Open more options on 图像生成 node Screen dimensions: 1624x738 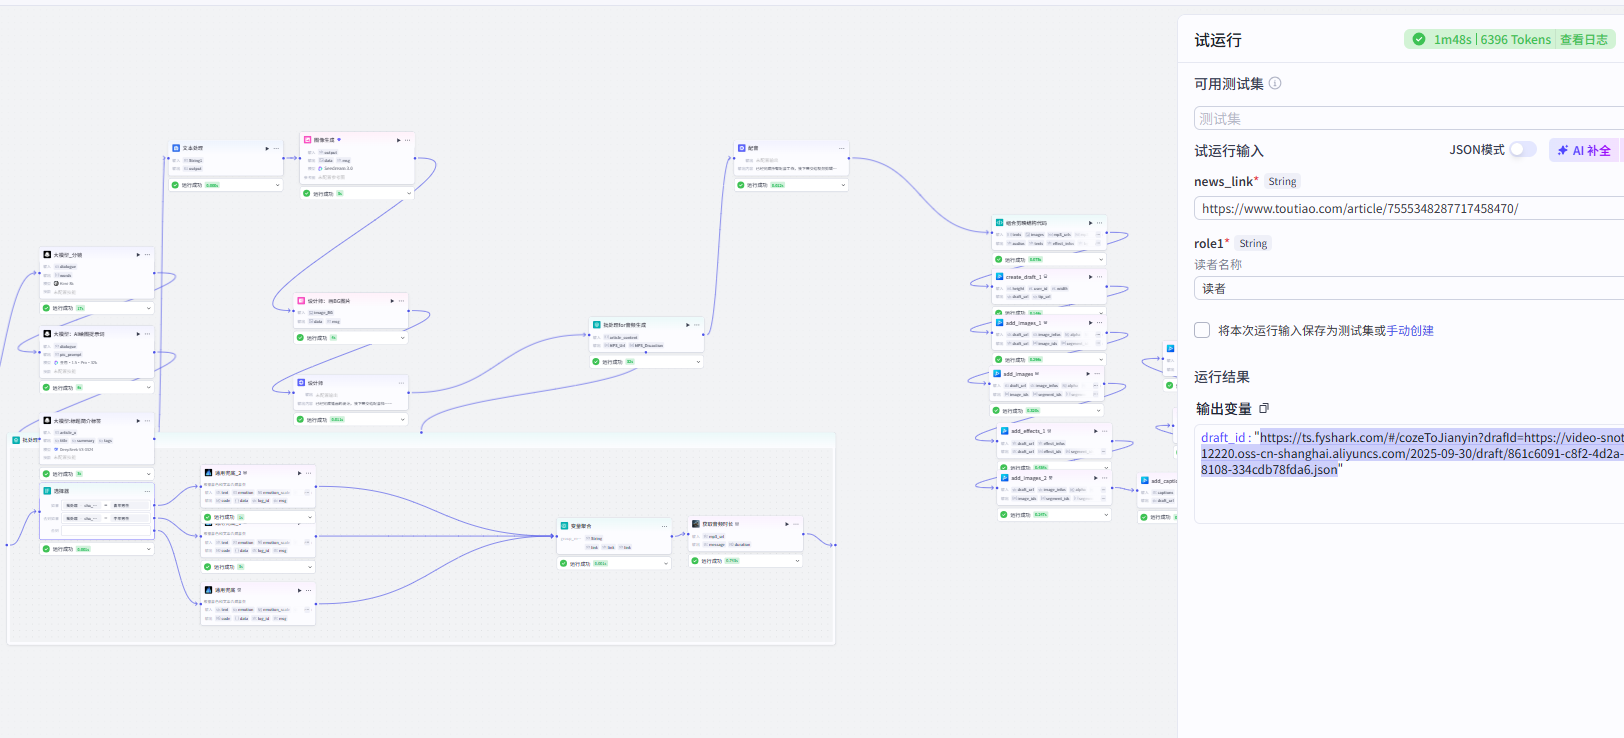click(407, 140)
